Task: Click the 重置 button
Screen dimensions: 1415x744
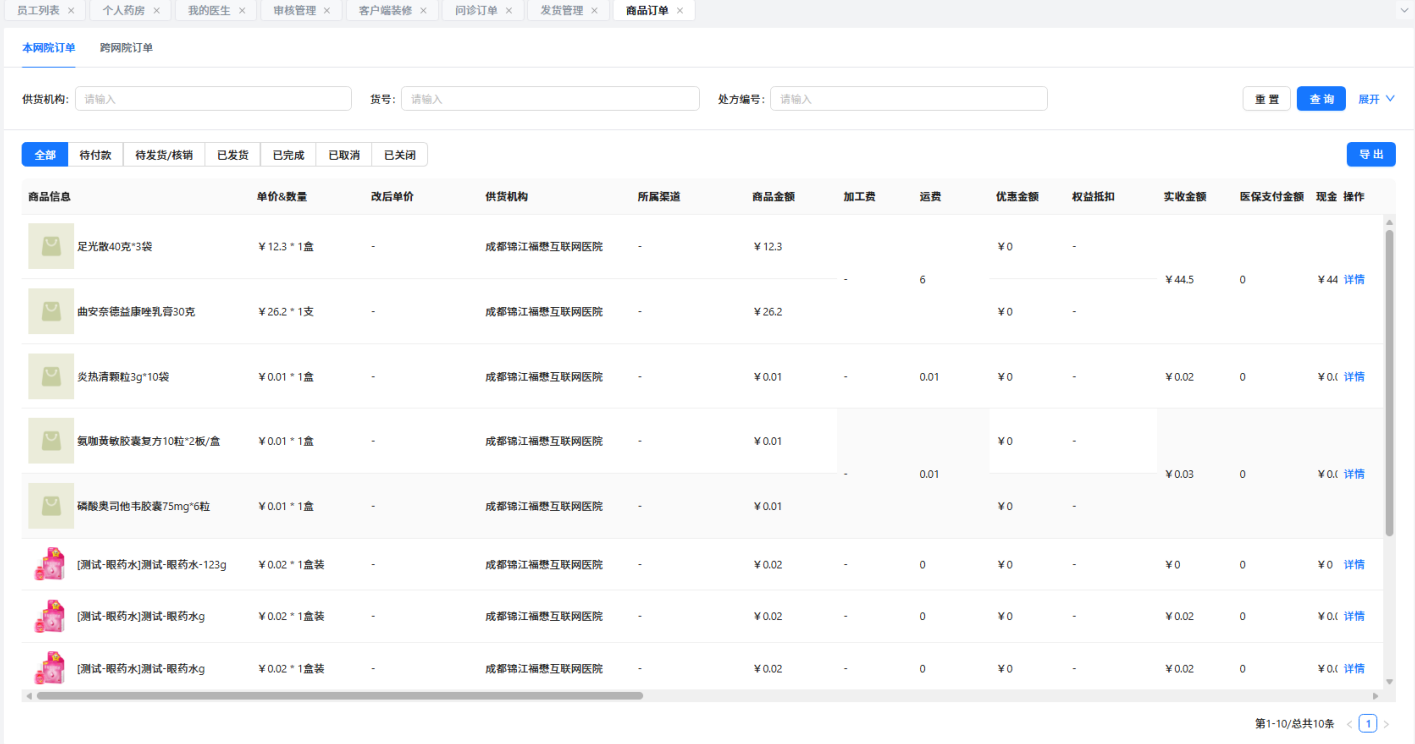Action: coord(1267,99)
